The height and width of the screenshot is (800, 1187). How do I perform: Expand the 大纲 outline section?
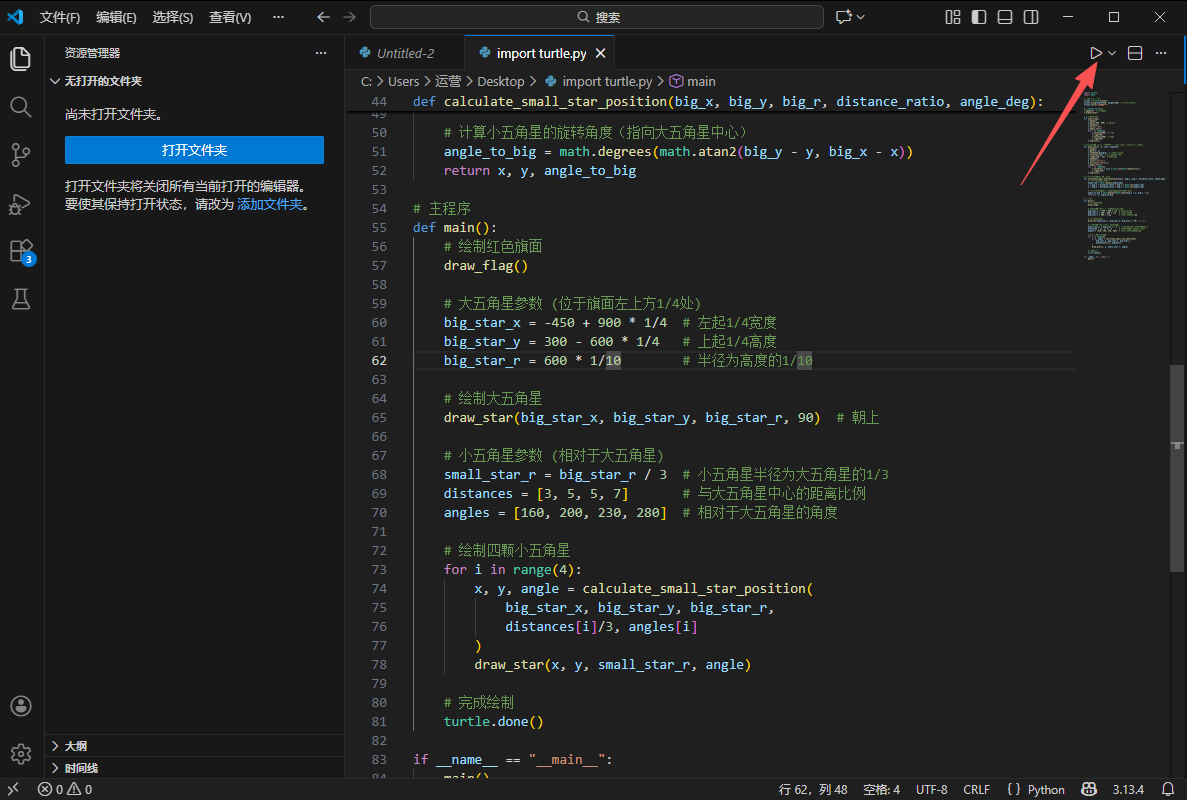[75, 746]
